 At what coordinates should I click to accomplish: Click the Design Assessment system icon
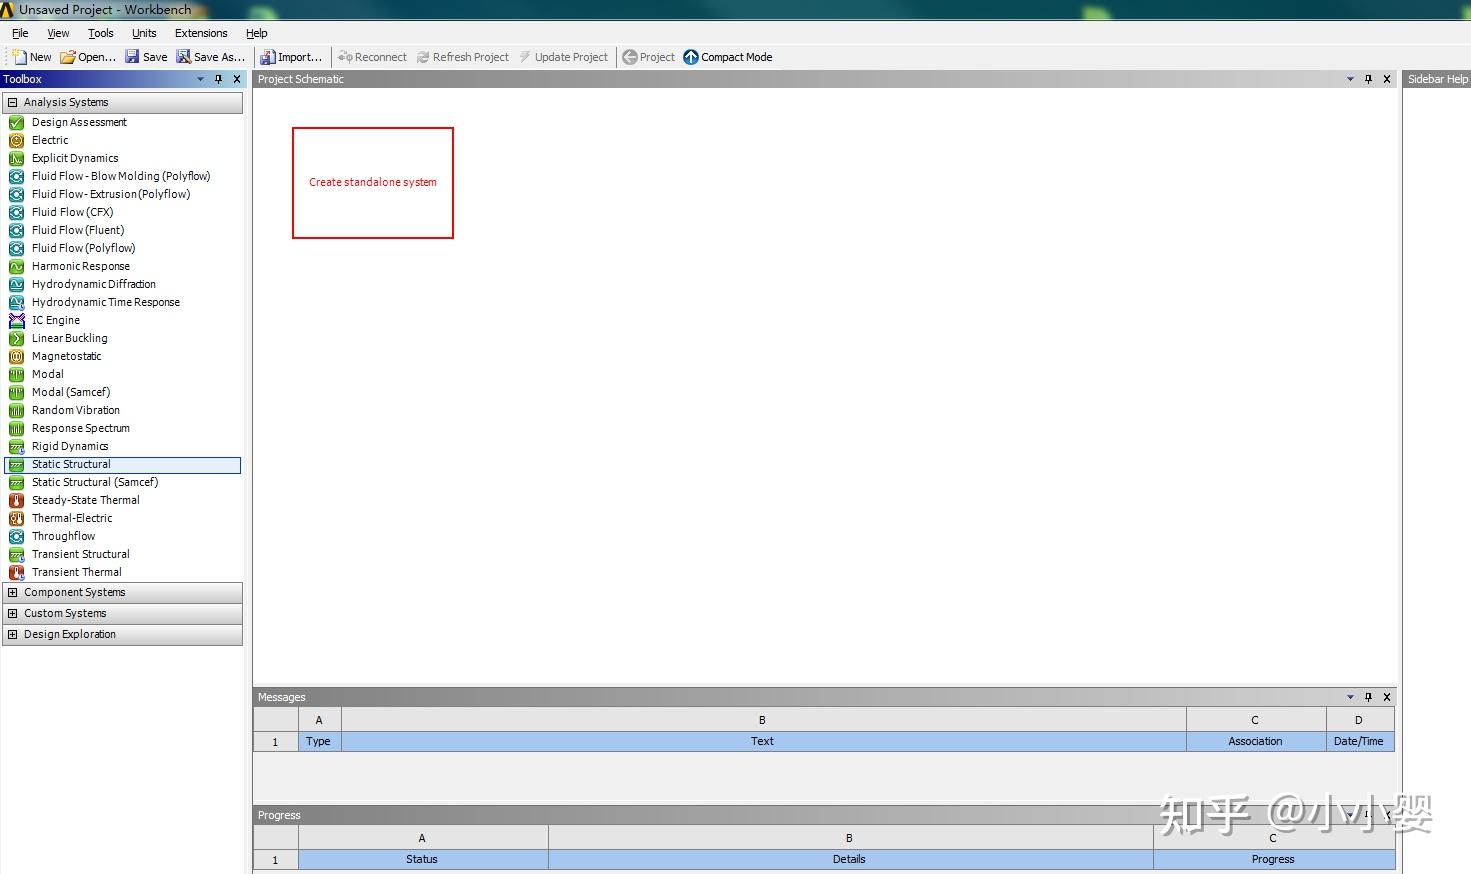click(16, 122)
